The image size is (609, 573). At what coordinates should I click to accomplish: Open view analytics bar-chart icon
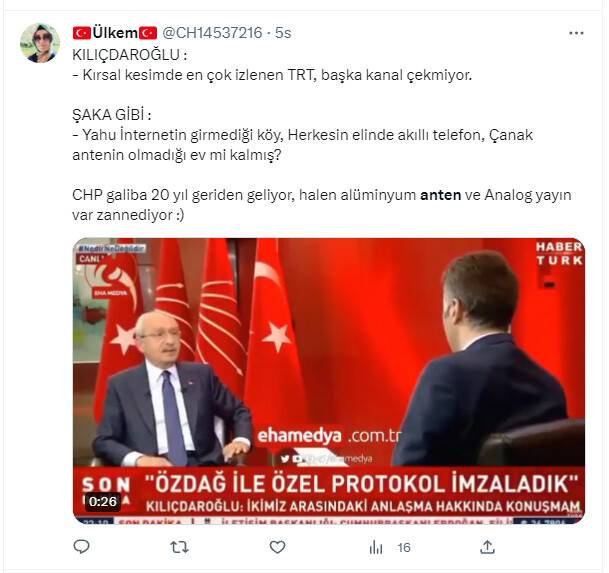click(x=376, y=547)
